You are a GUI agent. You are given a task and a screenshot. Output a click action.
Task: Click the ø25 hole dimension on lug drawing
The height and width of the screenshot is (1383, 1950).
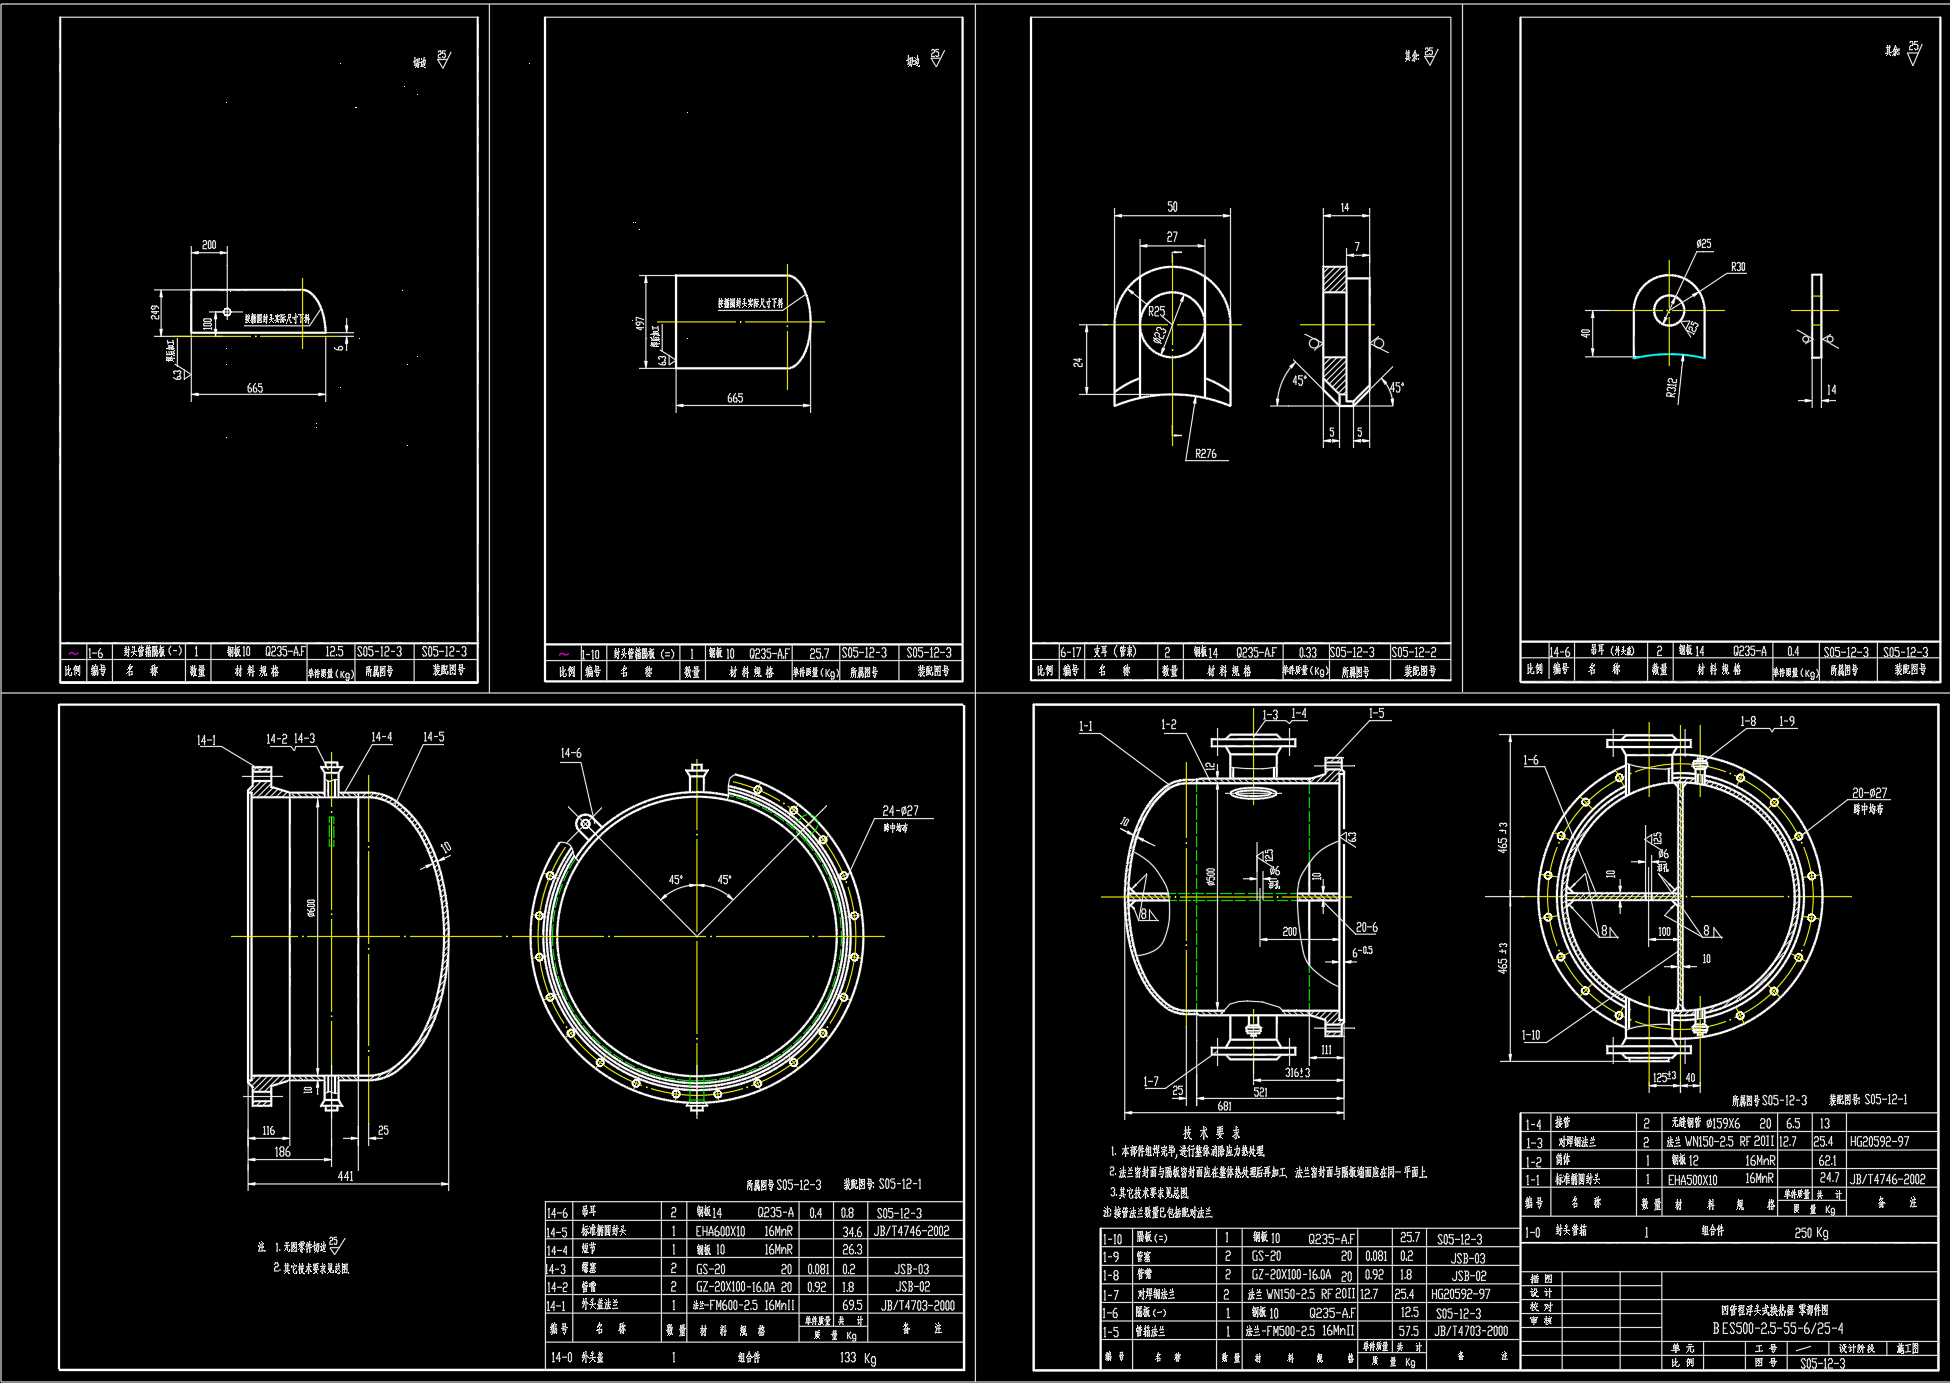coord(1704,244)
